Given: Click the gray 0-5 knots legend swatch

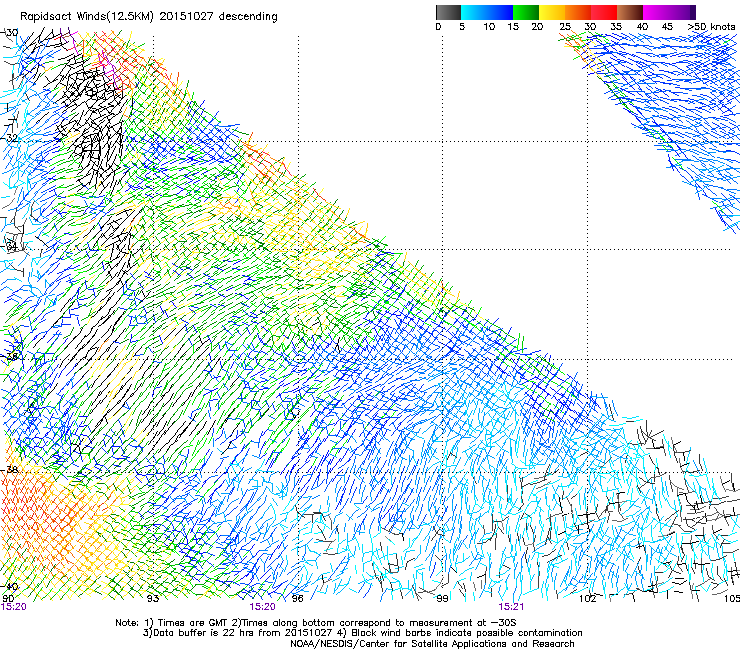Looking at the screenshot, I should (448, 12).
